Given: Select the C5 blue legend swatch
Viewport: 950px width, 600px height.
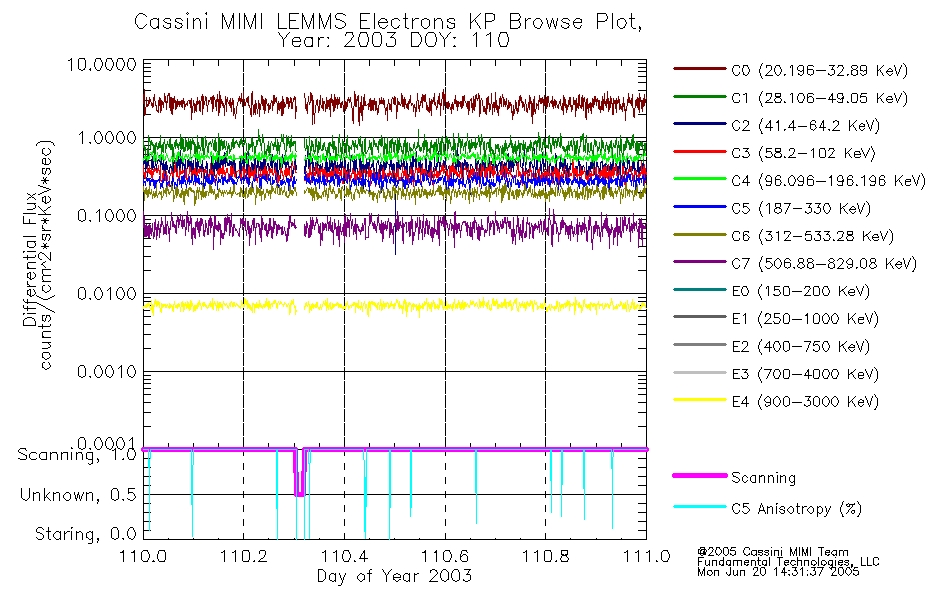Looking at the screenshot, I should tap(699, 207).
